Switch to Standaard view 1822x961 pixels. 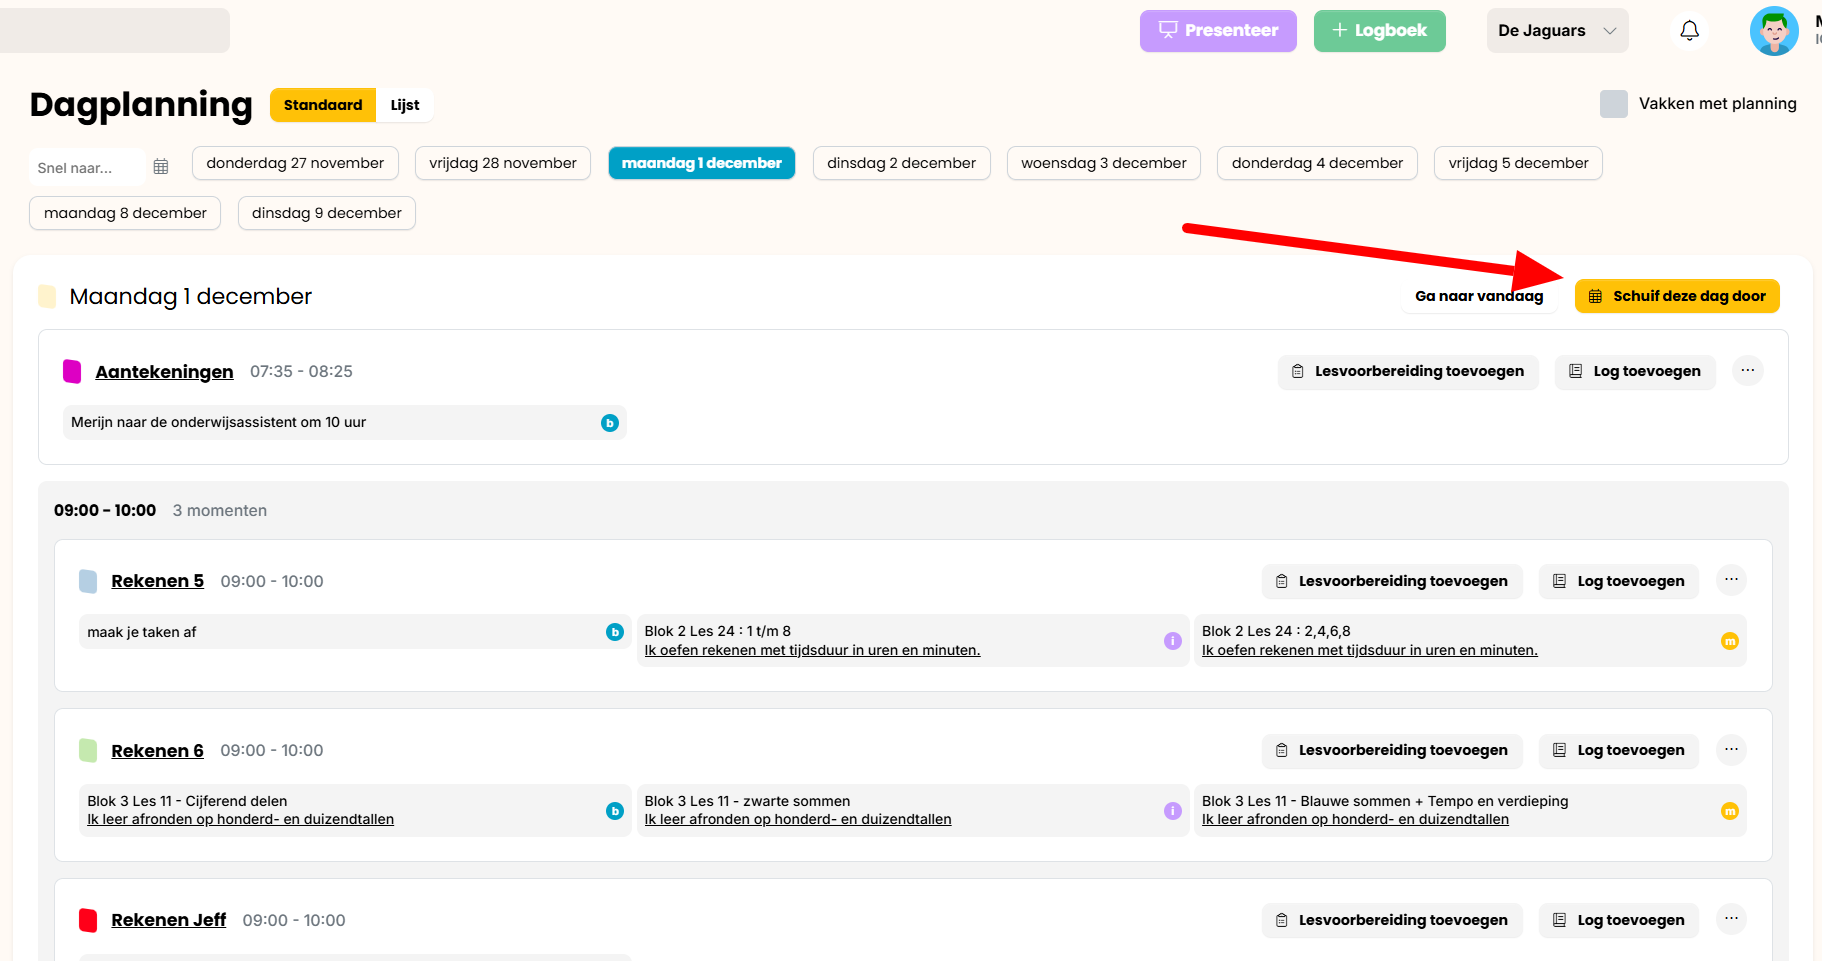click(x=323, y=105)
